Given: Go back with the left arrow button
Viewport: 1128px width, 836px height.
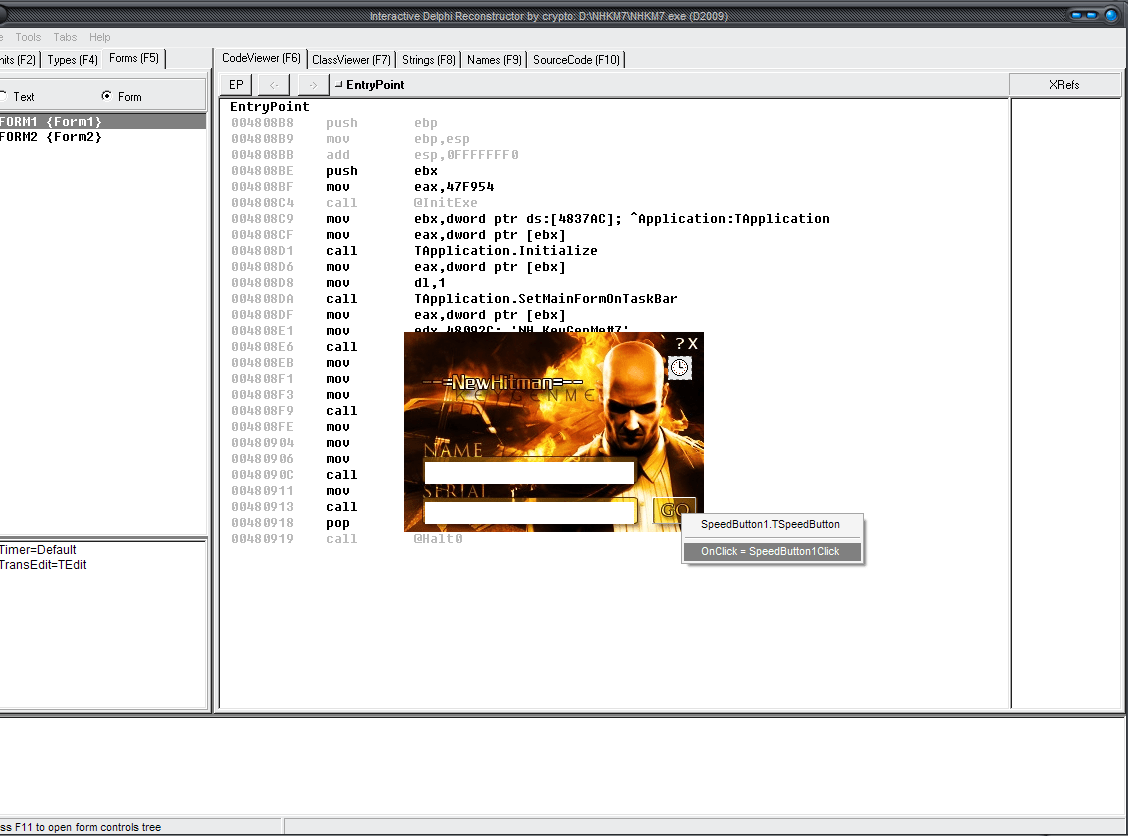Looking at the screenshot, I should tap(273, 85).
